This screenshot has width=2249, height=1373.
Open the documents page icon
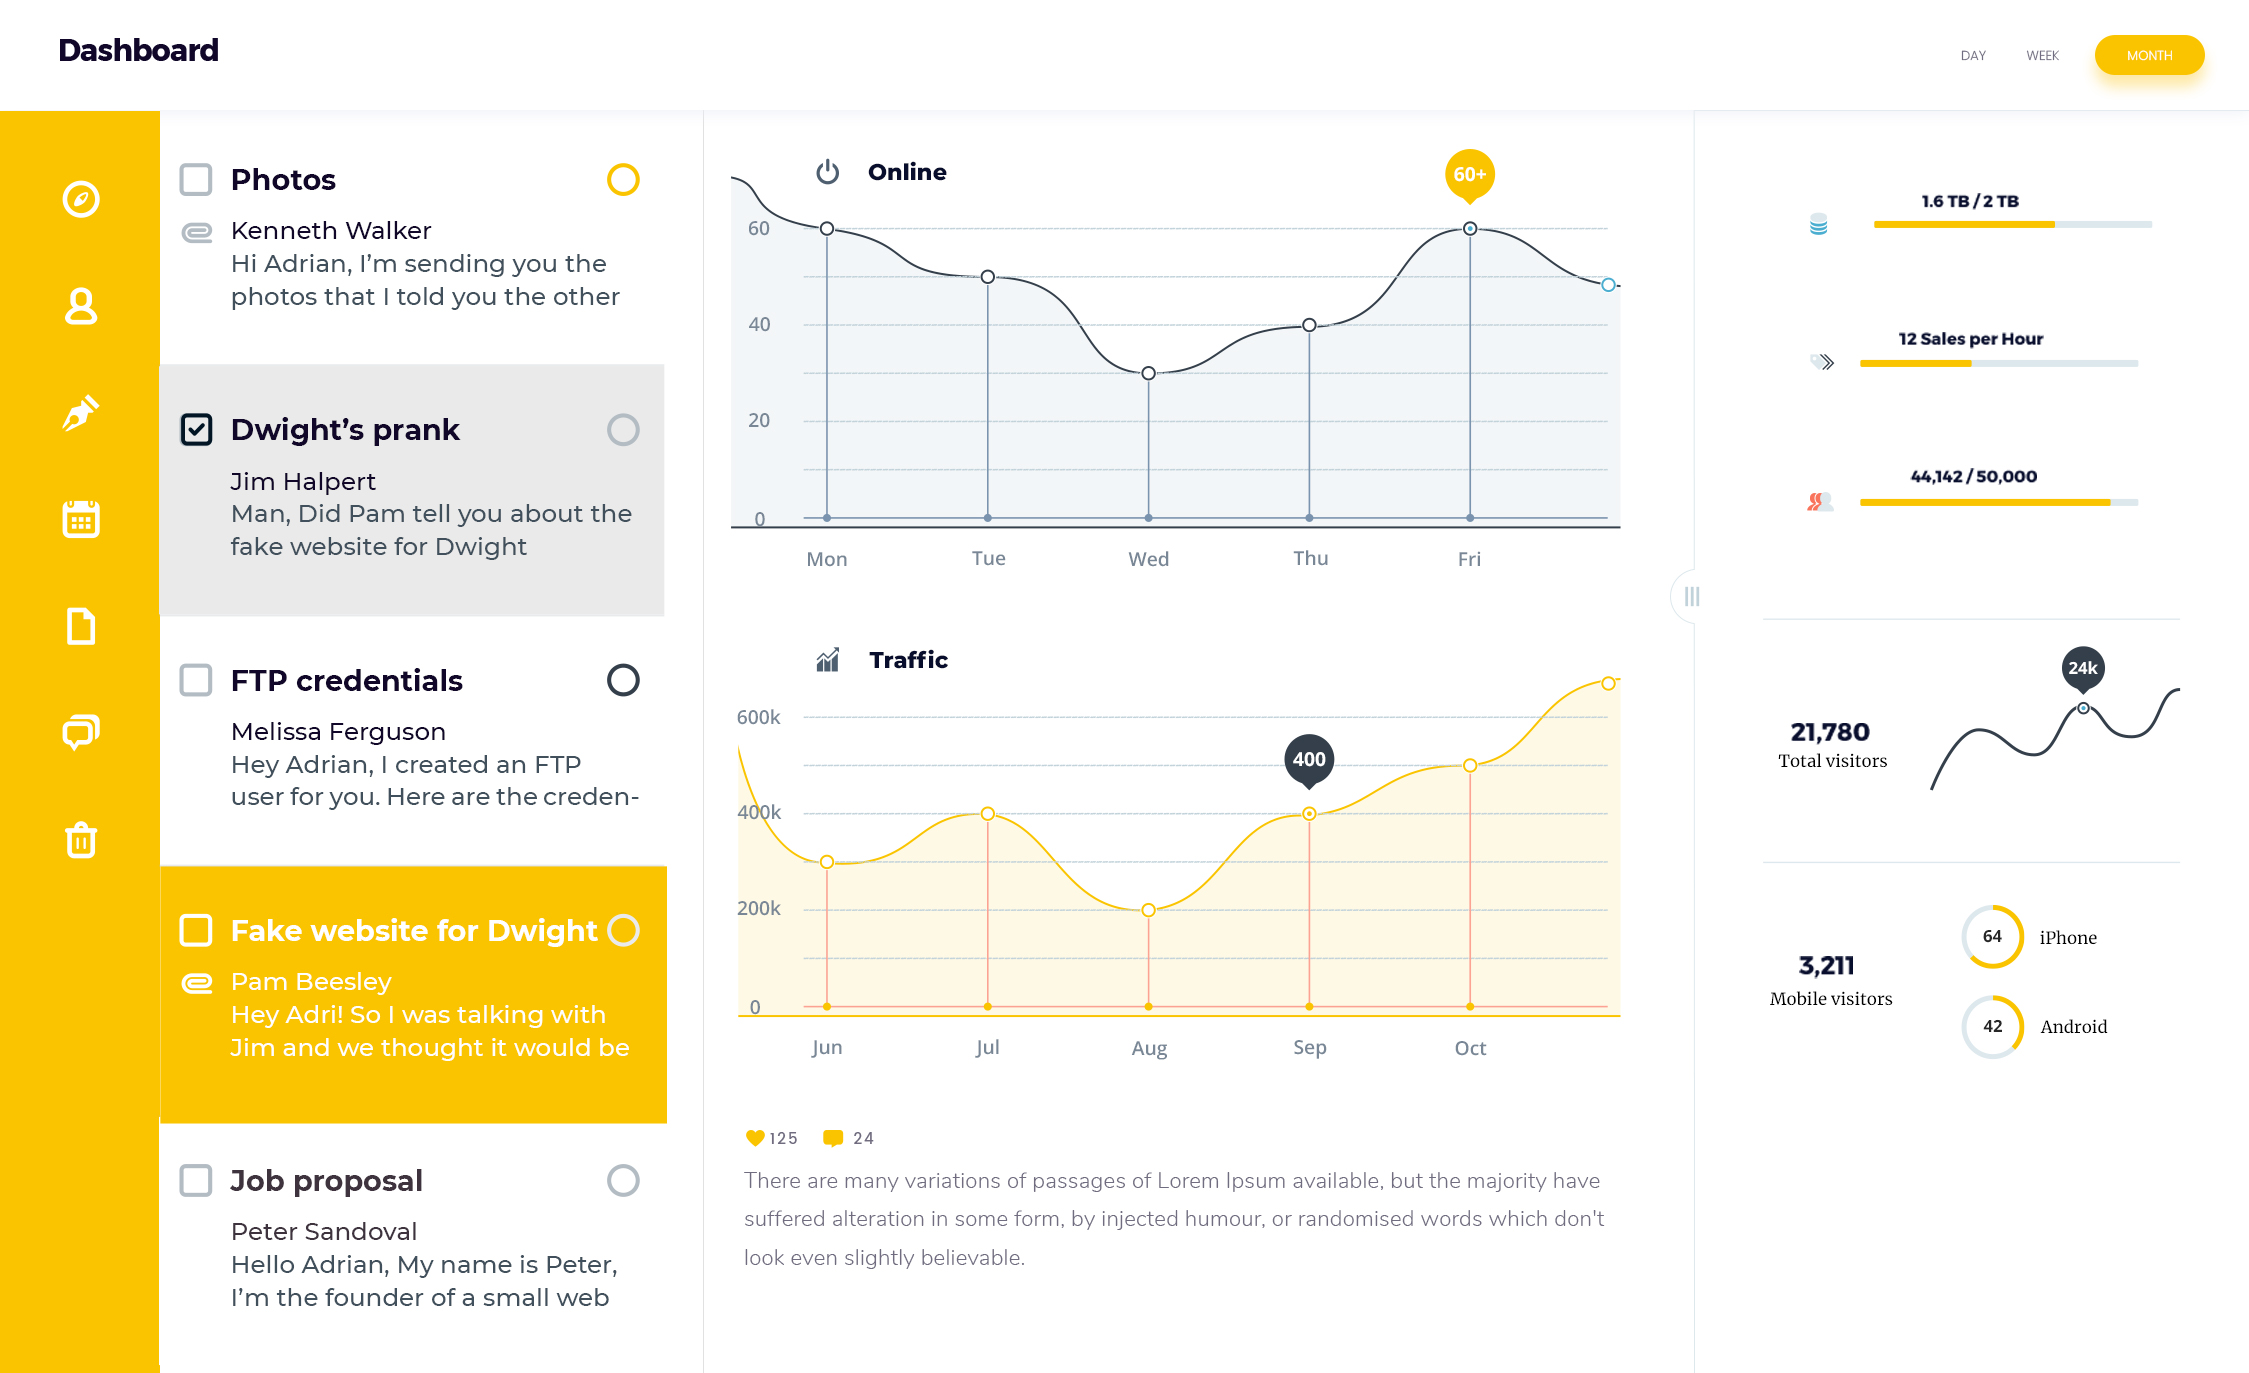(x=81, y=626)
